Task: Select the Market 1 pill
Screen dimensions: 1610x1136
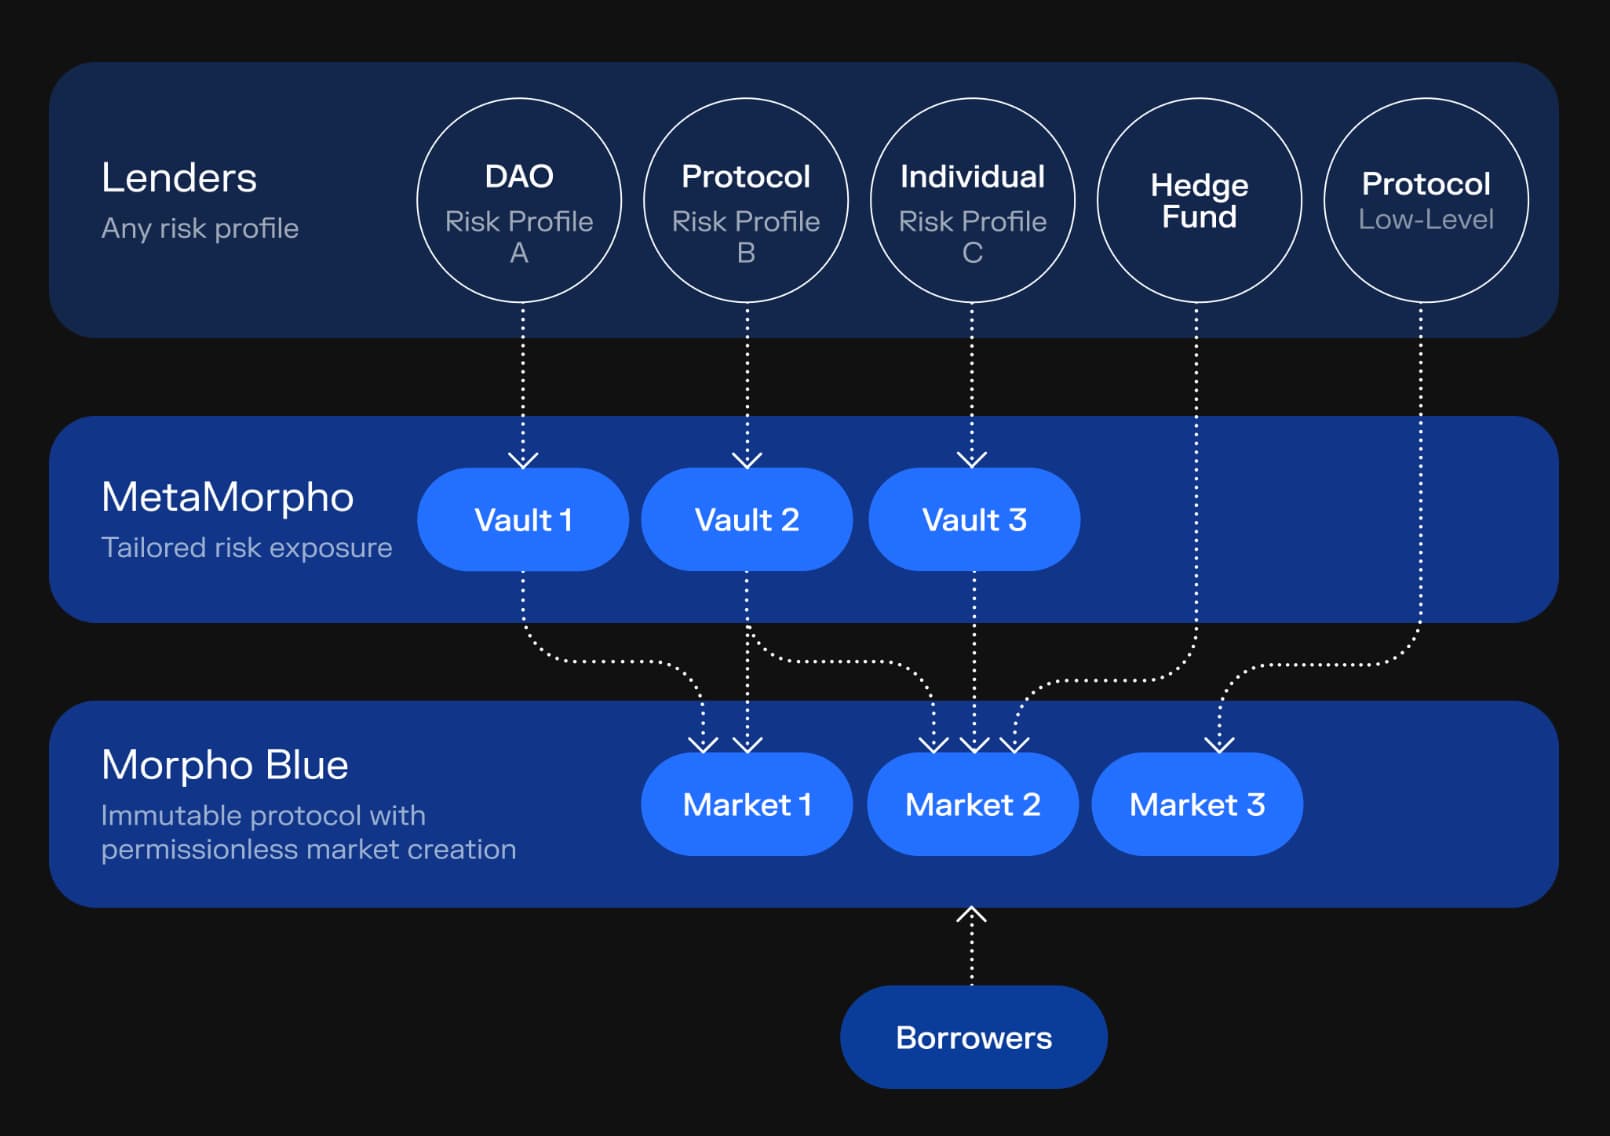Action: pyautogui.click(x=747, y=805)
